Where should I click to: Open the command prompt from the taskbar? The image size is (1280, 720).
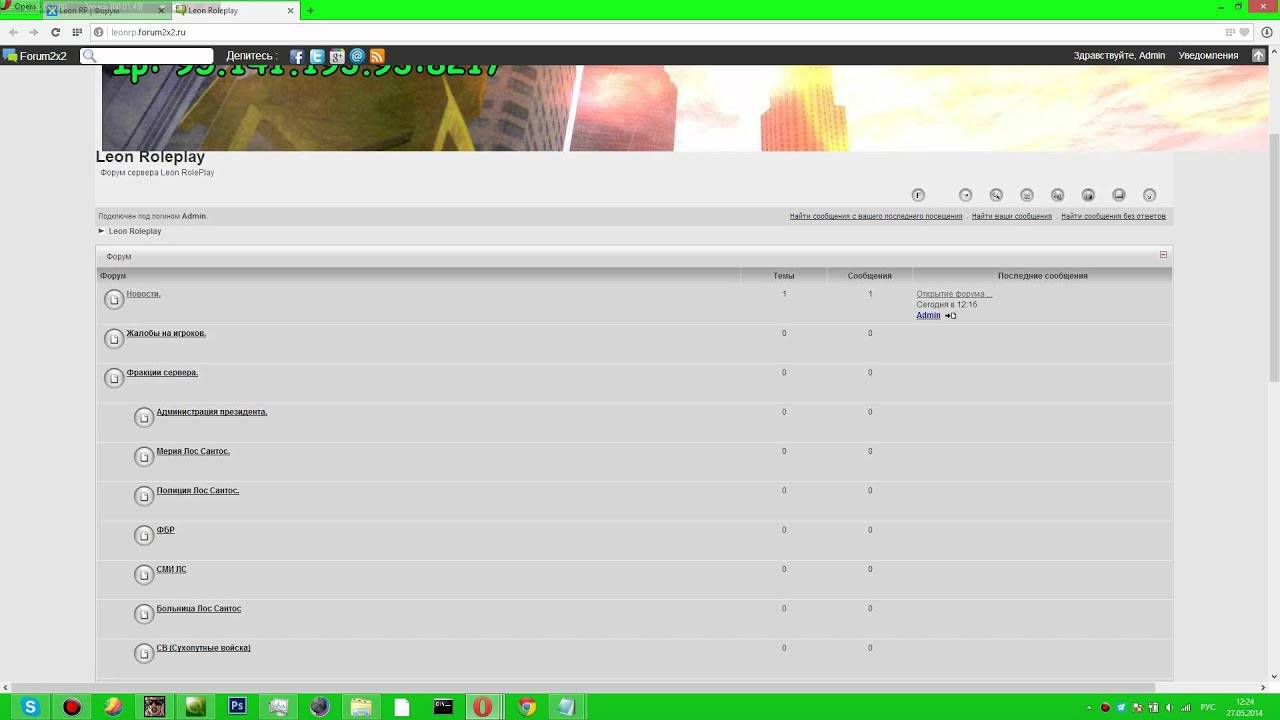(x=443, y=707)
